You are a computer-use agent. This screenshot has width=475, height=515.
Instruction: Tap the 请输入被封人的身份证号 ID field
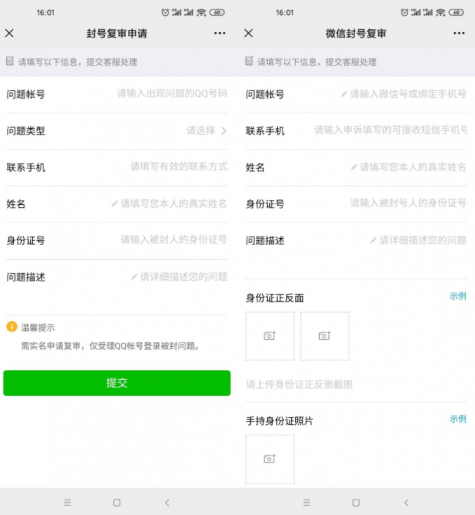point(174,240)
